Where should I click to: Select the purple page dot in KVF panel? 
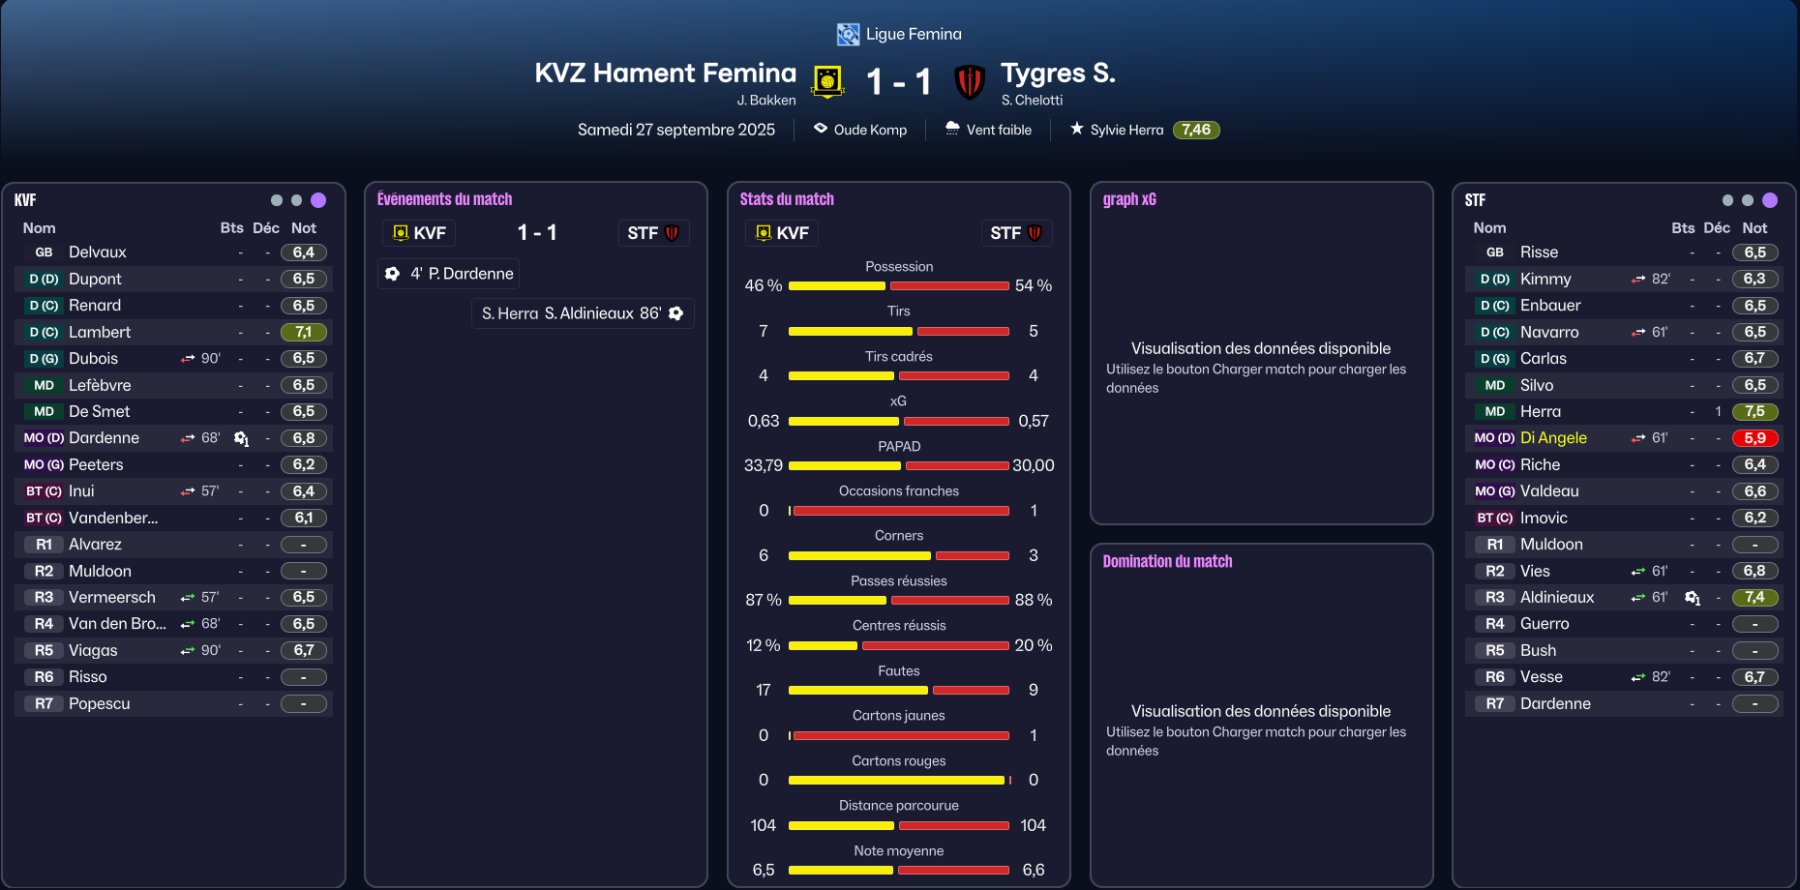318,200
